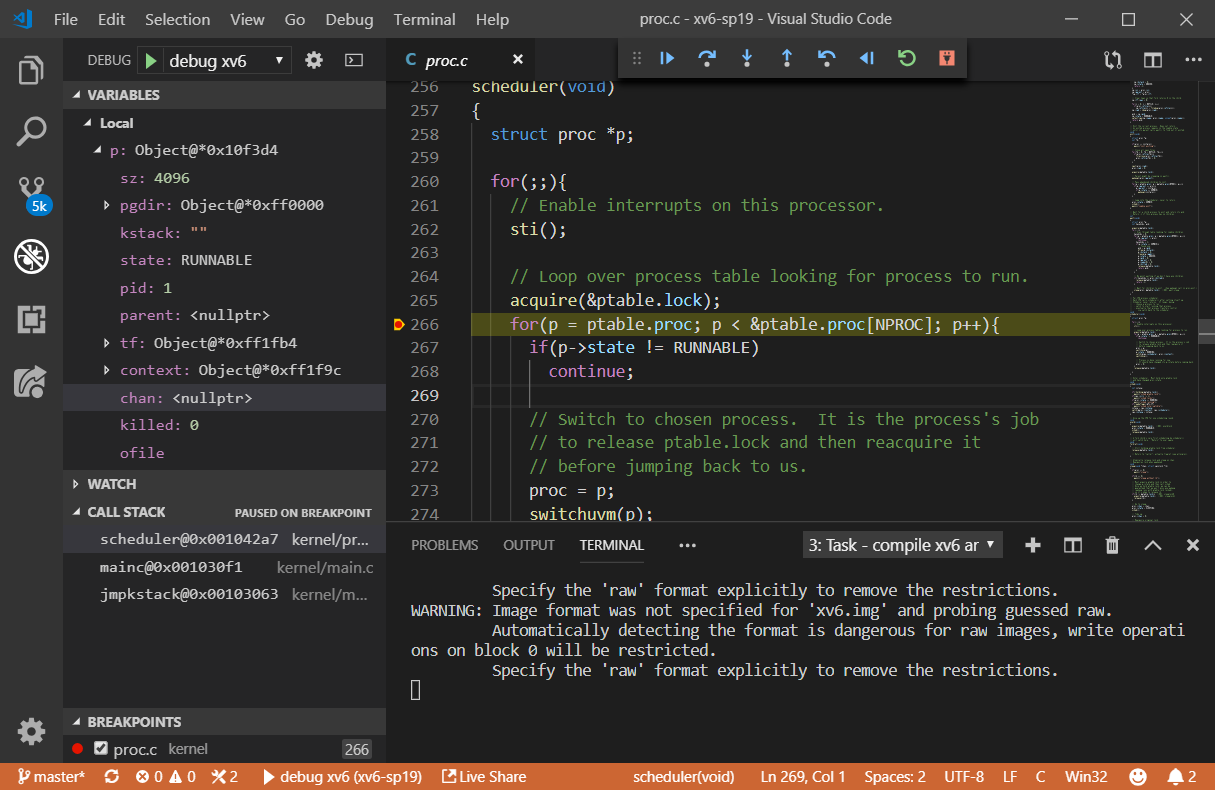Expand the pgdir variable node
Image resolution: width=1215 pixels, height=790 pixels.
tap(107, 205)
